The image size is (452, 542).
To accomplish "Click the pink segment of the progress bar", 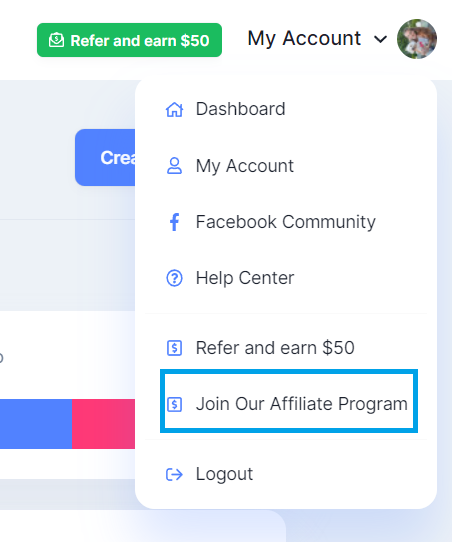I will click(103, 424).
